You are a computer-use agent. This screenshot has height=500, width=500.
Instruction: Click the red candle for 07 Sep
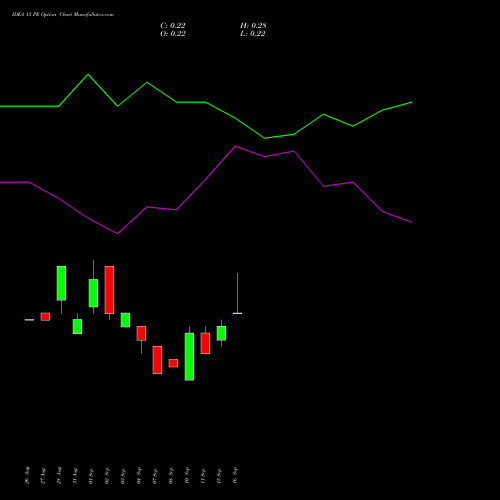coord(157,360)
